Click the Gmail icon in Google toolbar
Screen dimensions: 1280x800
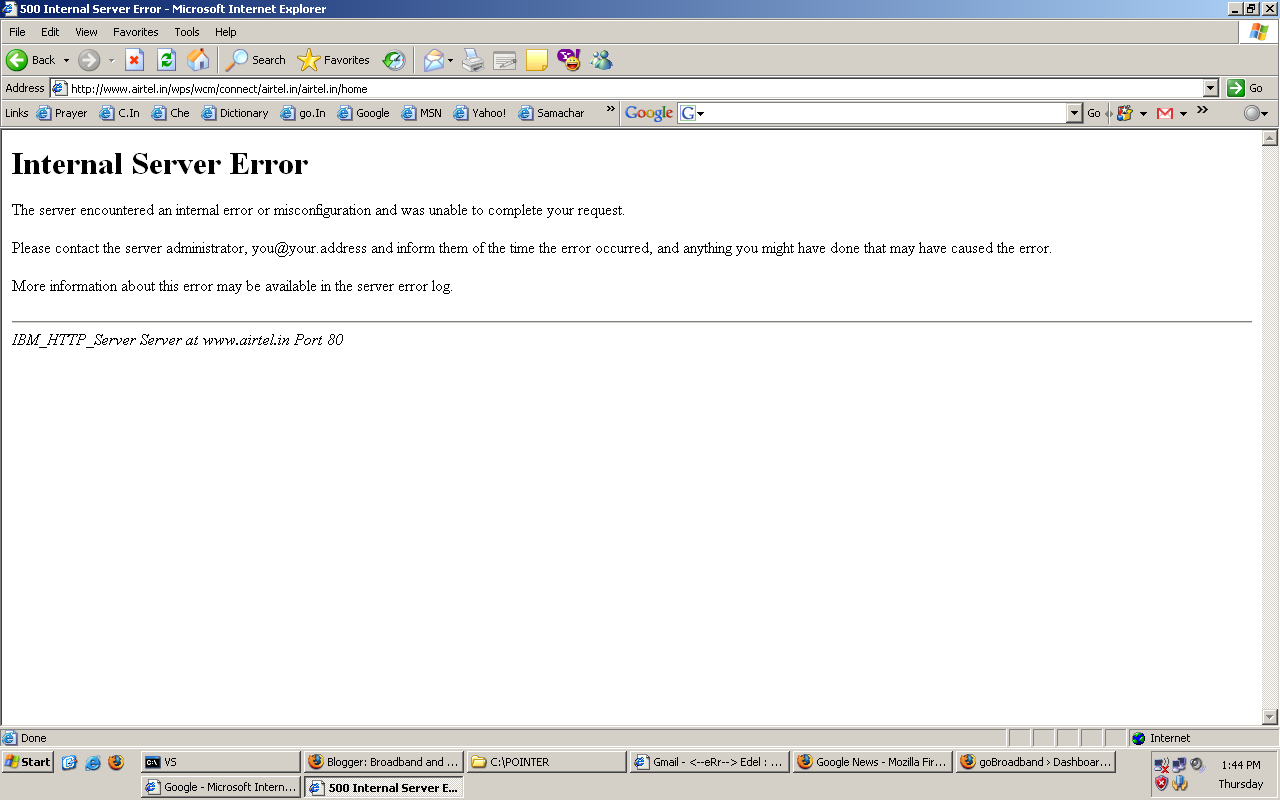1165,113
